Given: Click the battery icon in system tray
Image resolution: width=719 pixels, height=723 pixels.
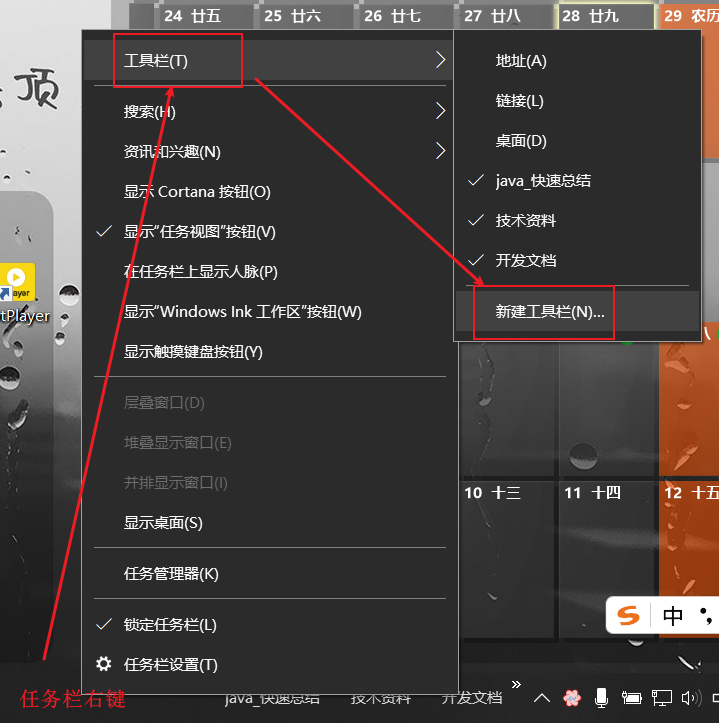Looking at the screenshot, I should click(631, 697).
